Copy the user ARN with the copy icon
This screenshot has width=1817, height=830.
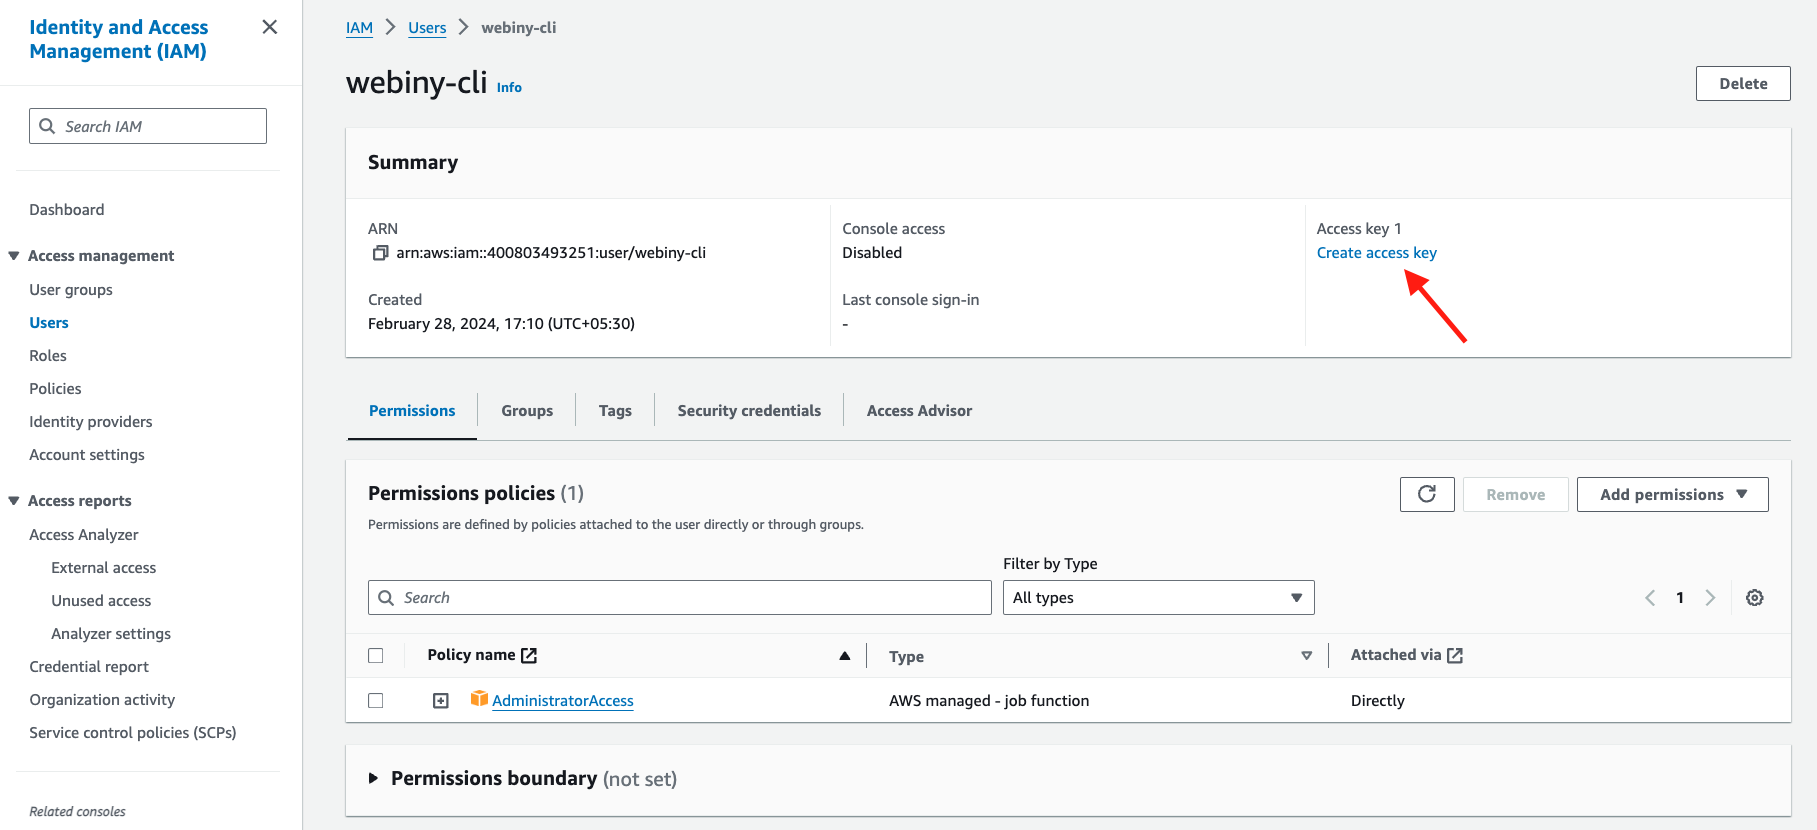[380, 253]
